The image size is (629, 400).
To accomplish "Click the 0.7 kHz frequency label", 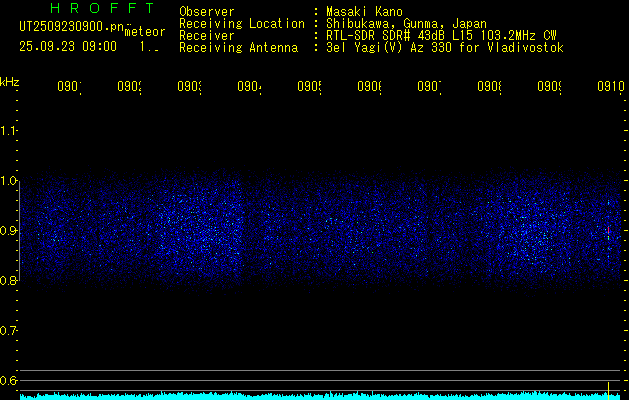I will [x=8, y=331].
